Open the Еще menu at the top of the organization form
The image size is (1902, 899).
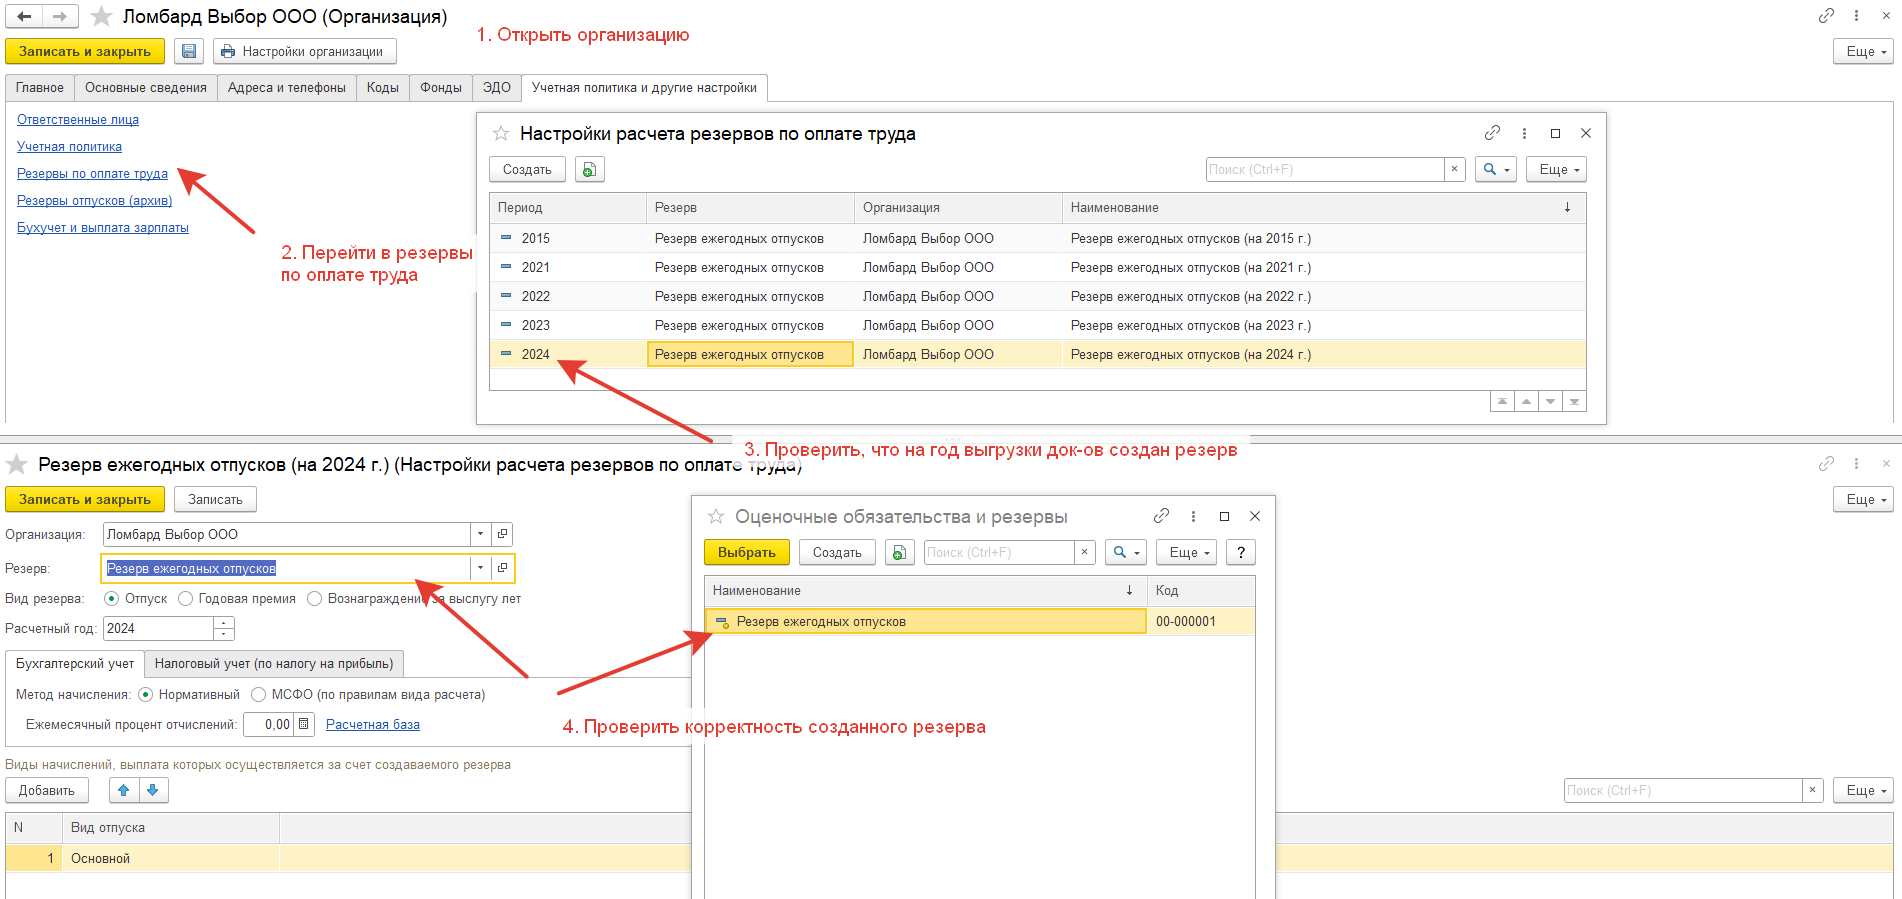coord(1863,51)
